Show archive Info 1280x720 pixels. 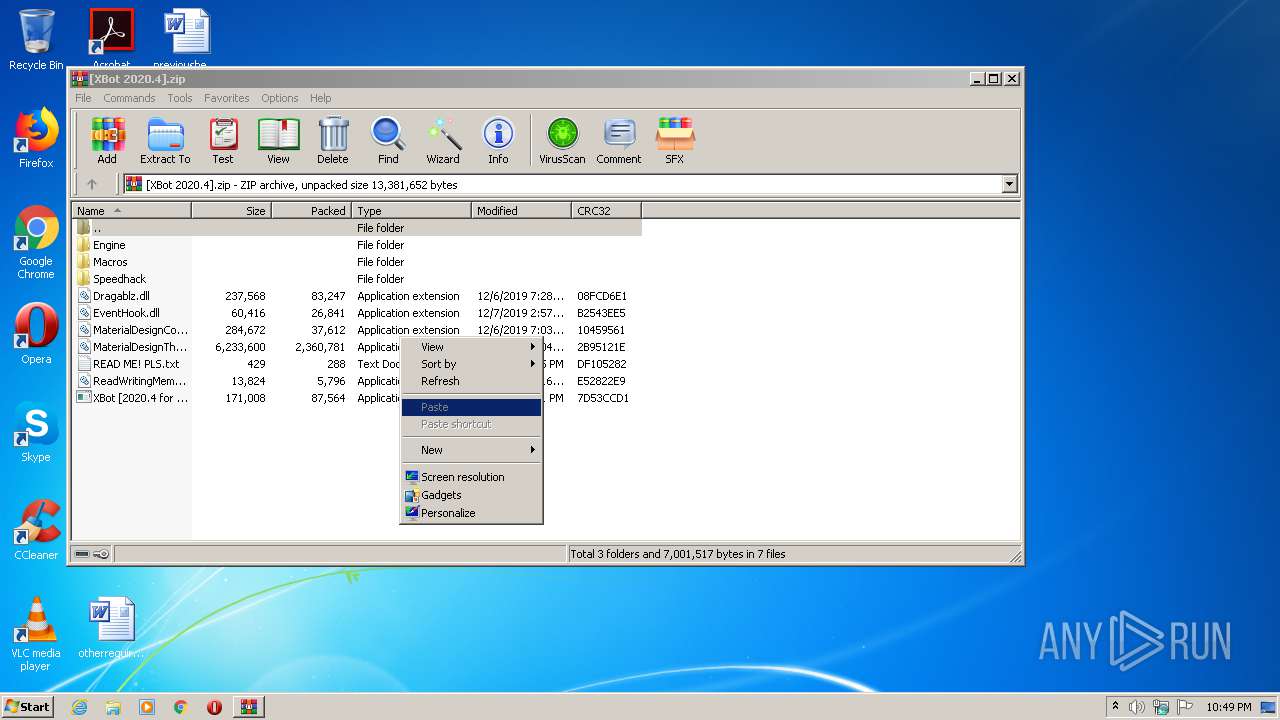(498, 140)
